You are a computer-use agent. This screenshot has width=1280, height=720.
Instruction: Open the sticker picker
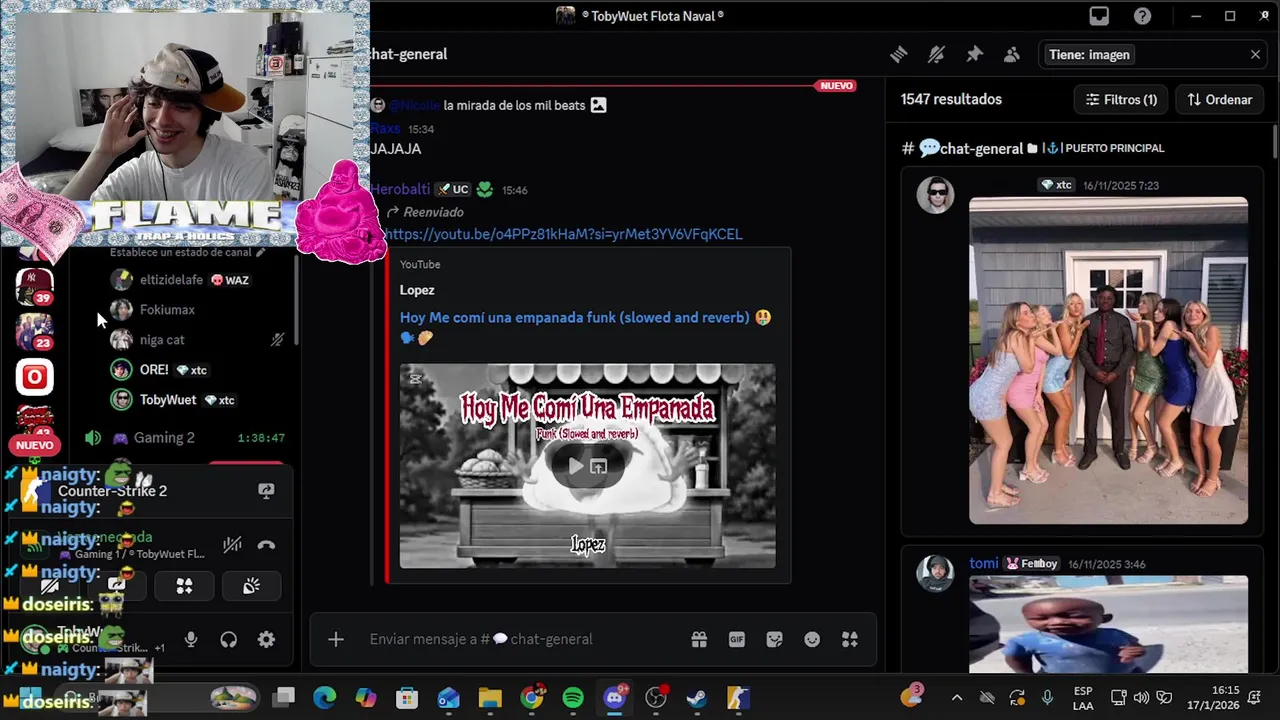(x=774, y=639)
